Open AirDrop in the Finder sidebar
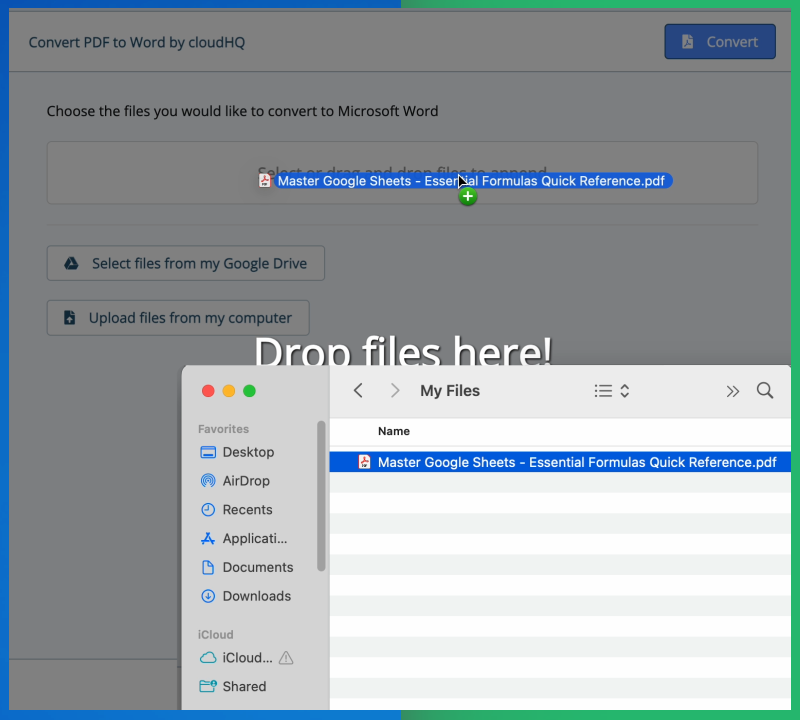 pyautogui.click(x=235, y=481)
